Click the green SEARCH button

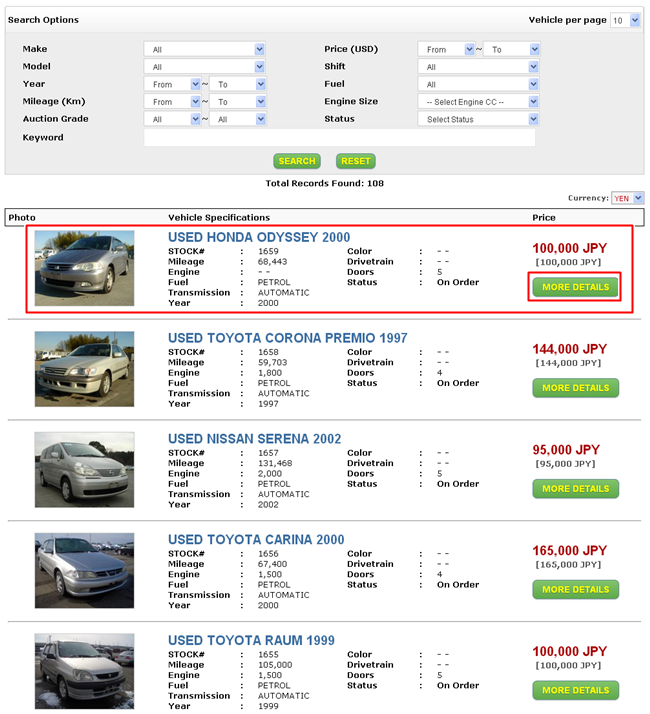click(297, 161)
